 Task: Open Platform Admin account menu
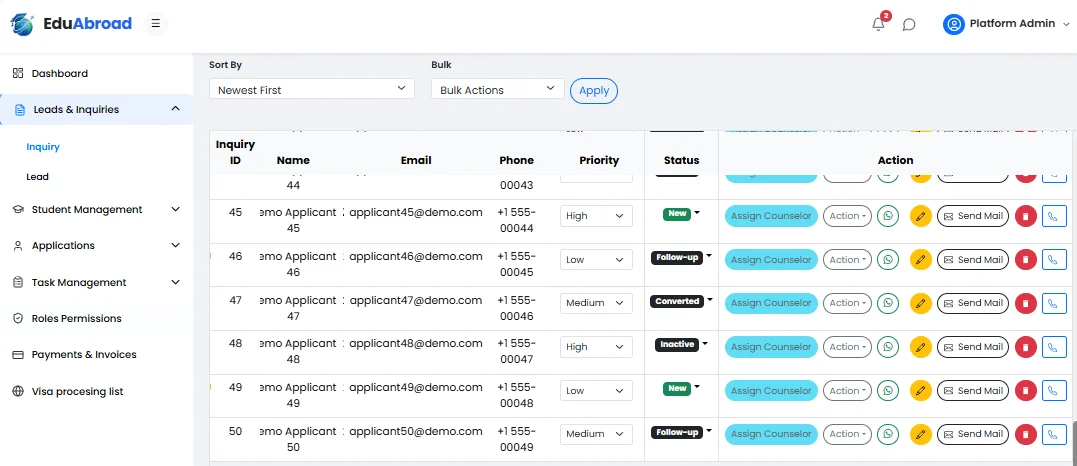click(x=1006, y=24)
